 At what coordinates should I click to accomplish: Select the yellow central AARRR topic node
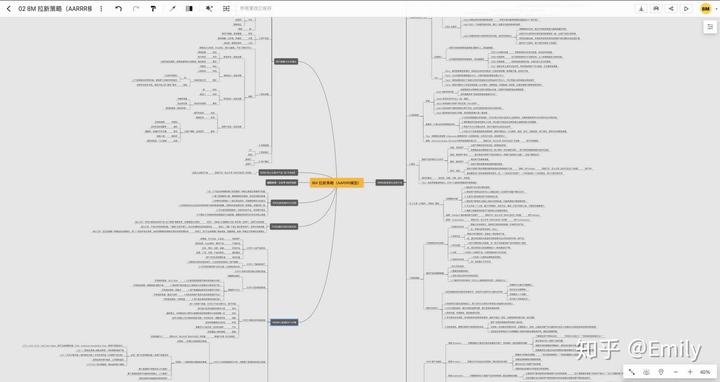pyautogui.click(x=337, y=183)
